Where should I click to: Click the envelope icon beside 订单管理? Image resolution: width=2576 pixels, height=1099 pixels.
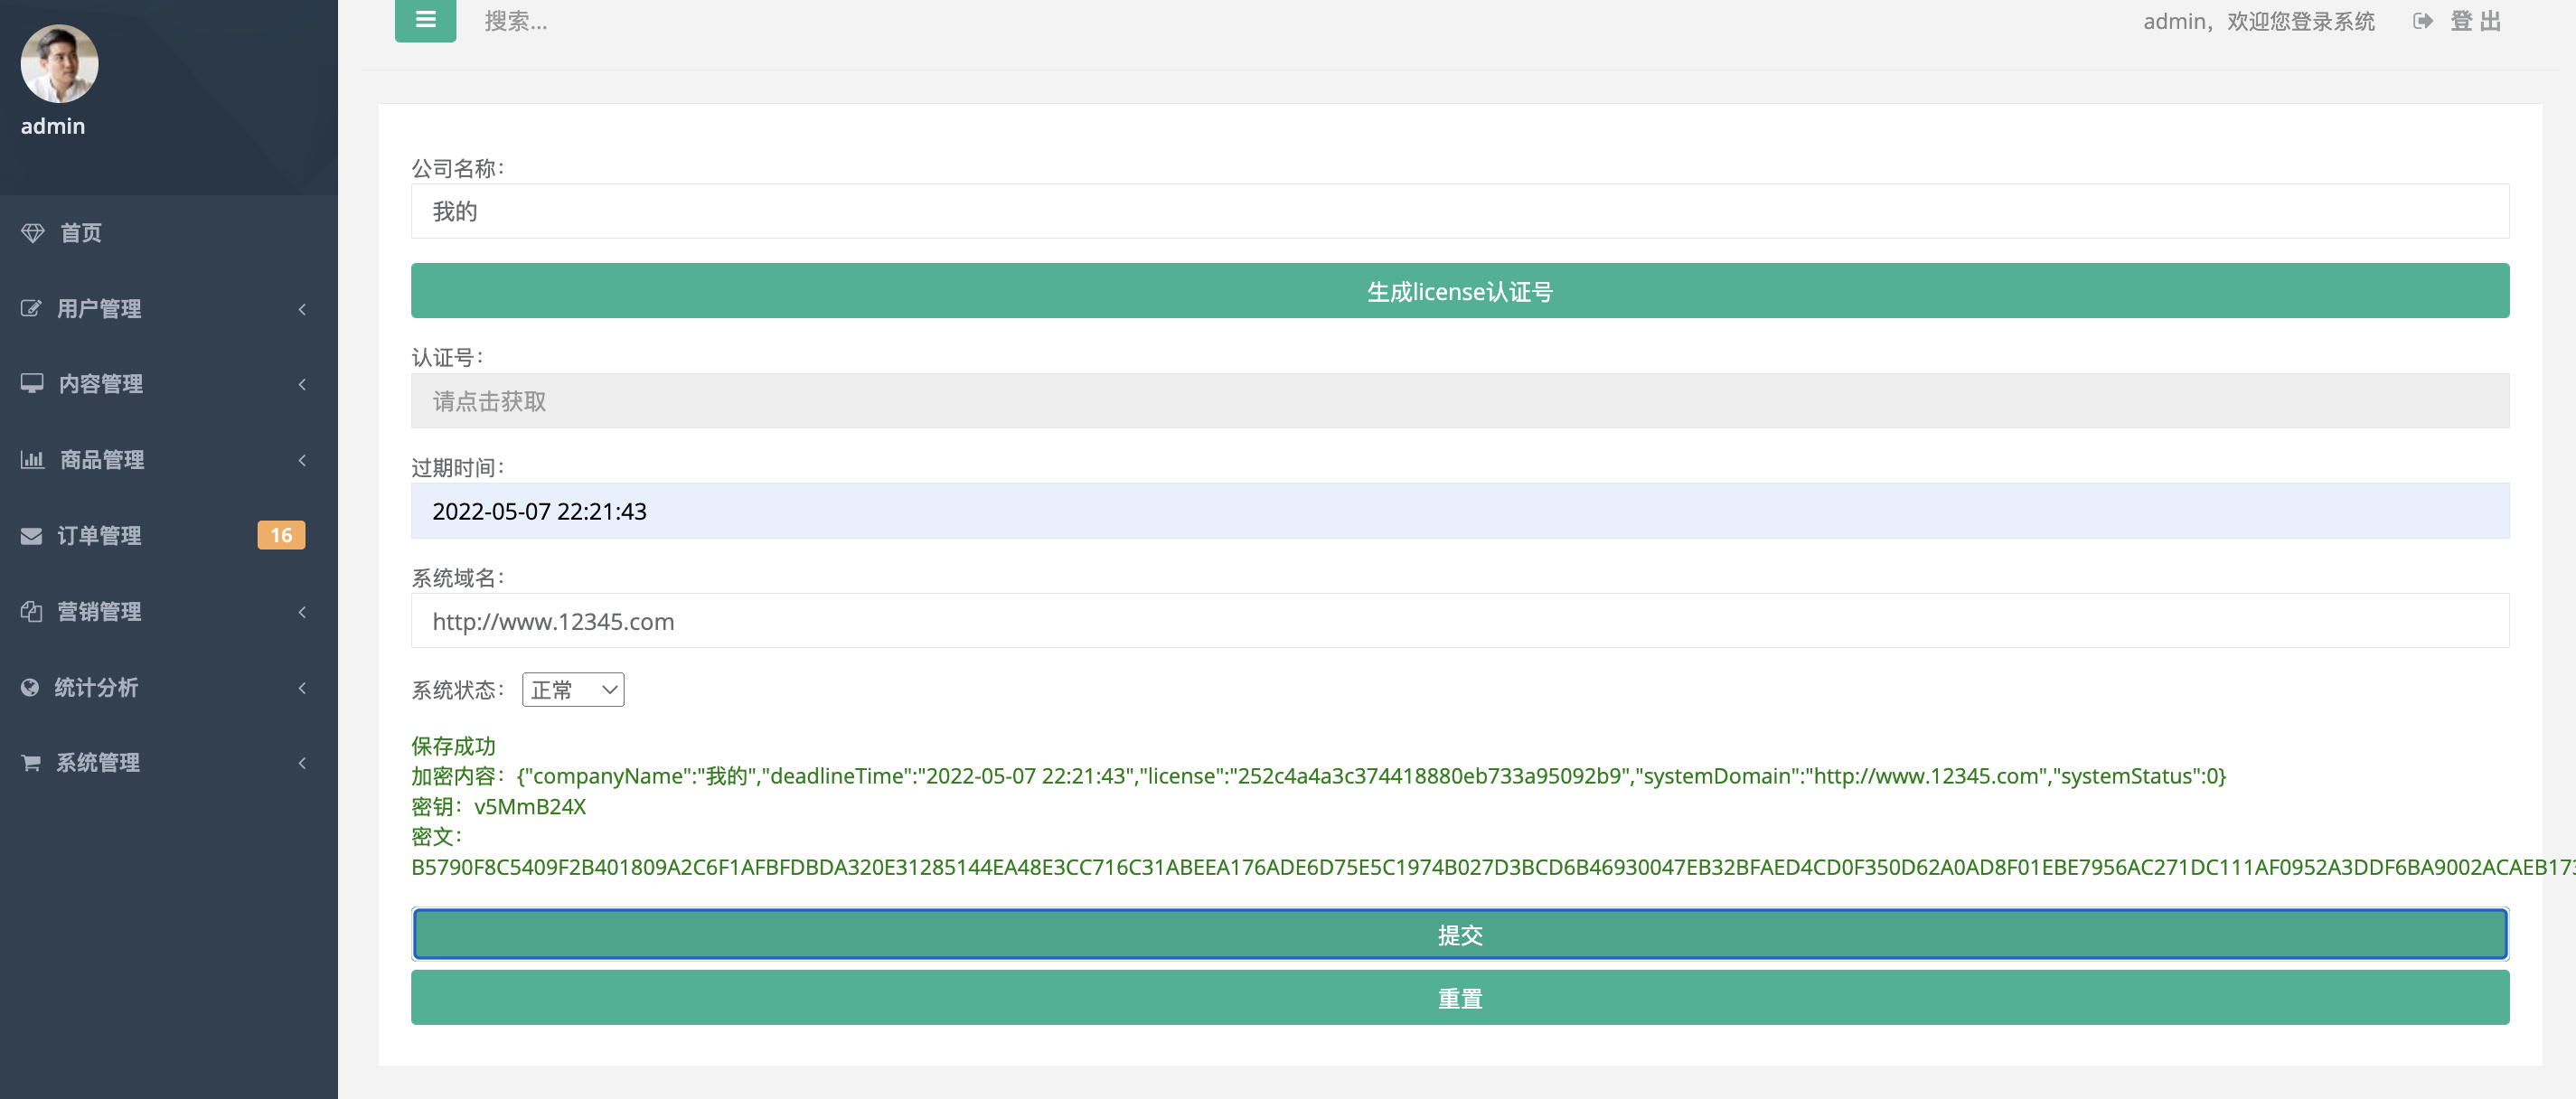coord(31,536)
